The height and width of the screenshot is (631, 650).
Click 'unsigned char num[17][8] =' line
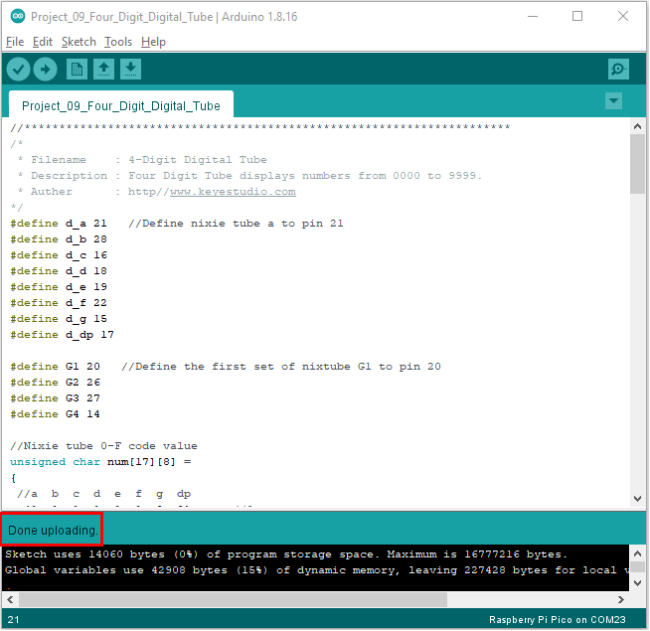click(x=101, y=461)
